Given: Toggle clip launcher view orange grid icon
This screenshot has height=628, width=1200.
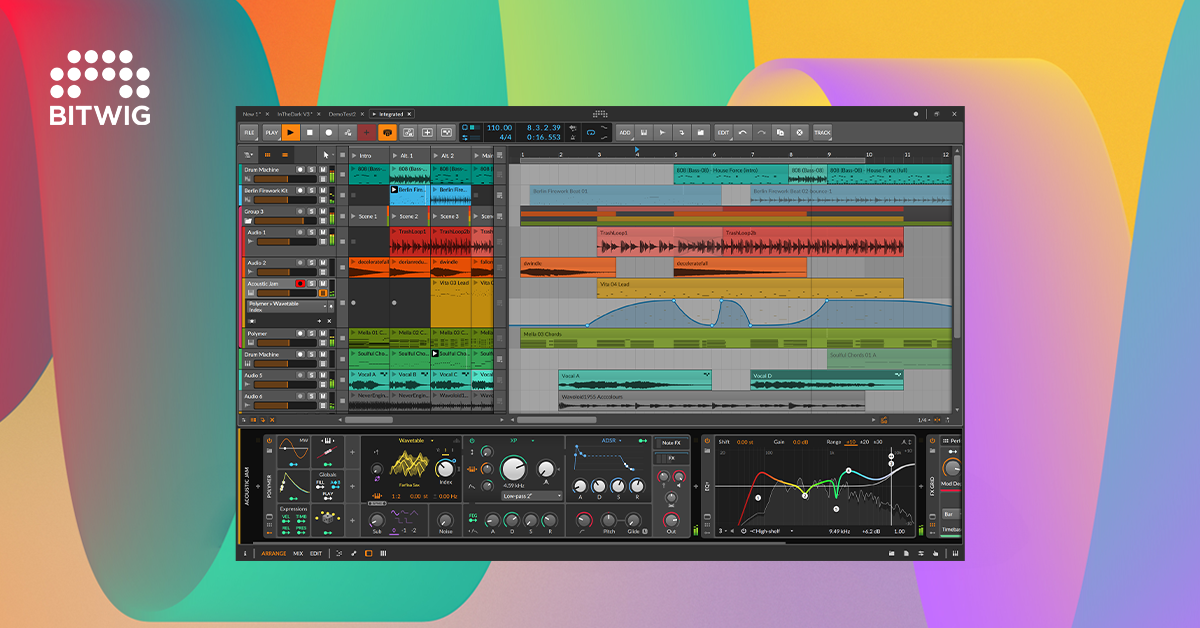Looking at the screenshot, I should [267, 155].
